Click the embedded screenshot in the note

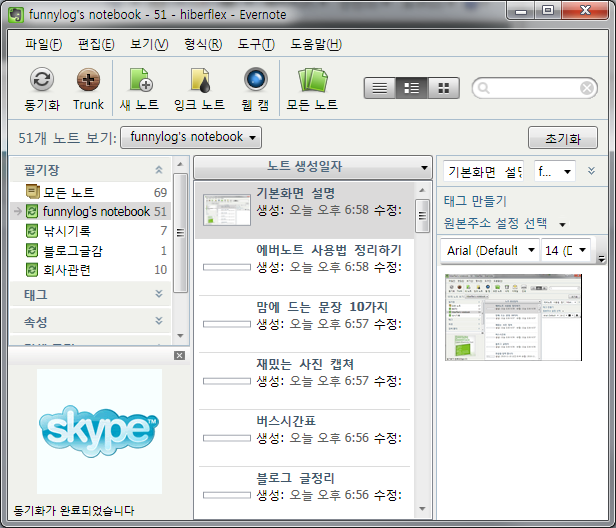click(x=513, y=317)
